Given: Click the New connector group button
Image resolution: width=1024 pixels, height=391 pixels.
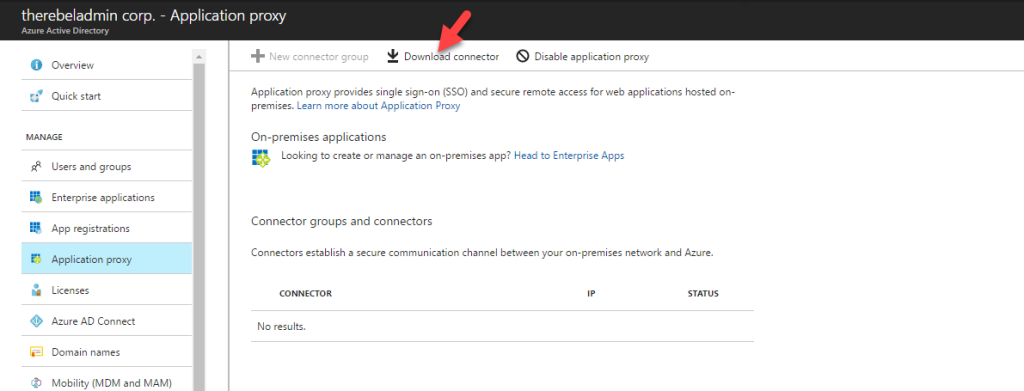Looking at the screenshot, I should 310,57.
